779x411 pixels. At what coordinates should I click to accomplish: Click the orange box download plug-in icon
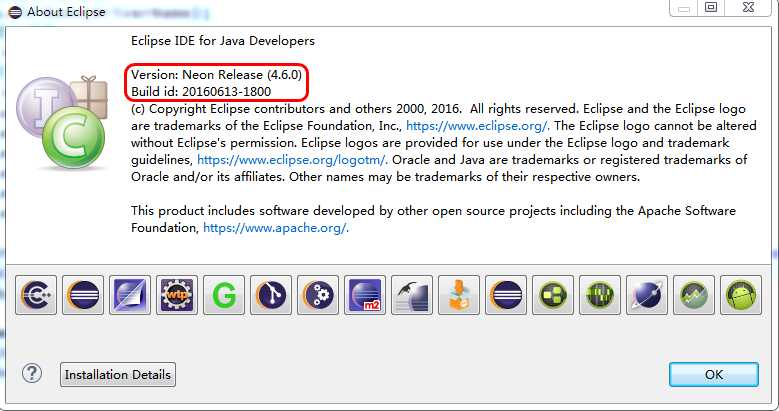[459, 295]
